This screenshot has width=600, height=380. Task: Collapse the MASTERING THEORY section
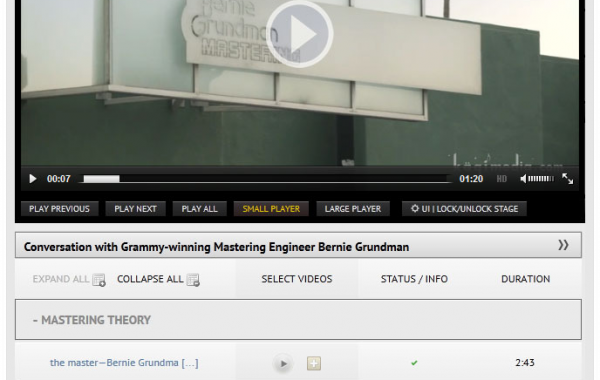click(92, 320)
